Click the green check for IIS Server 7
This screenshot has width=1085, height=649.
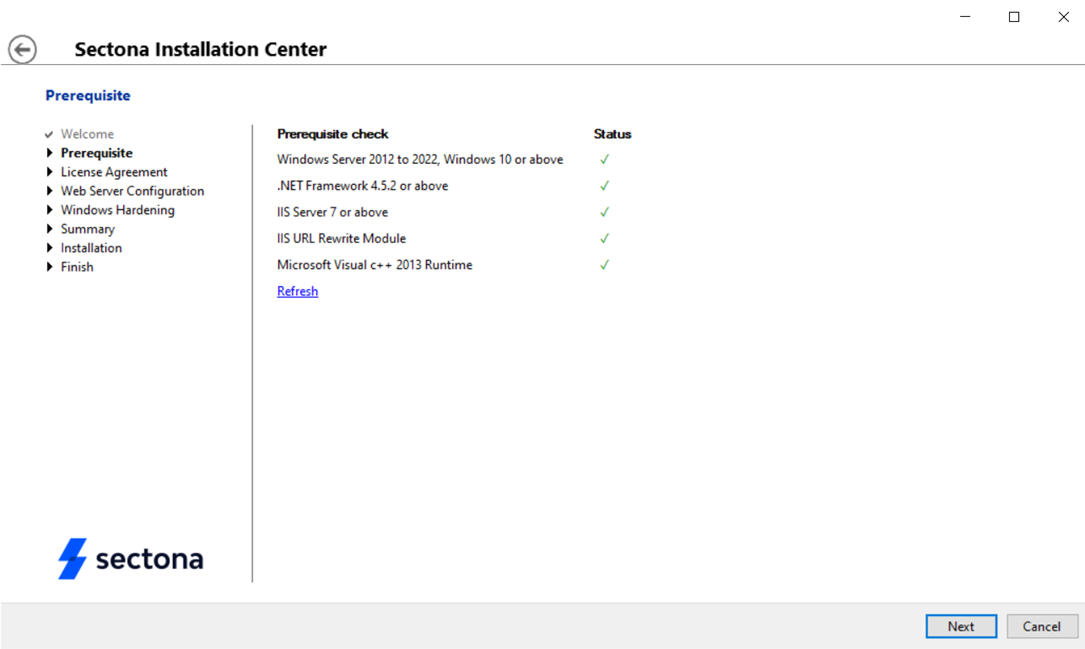tap(604, 211)
